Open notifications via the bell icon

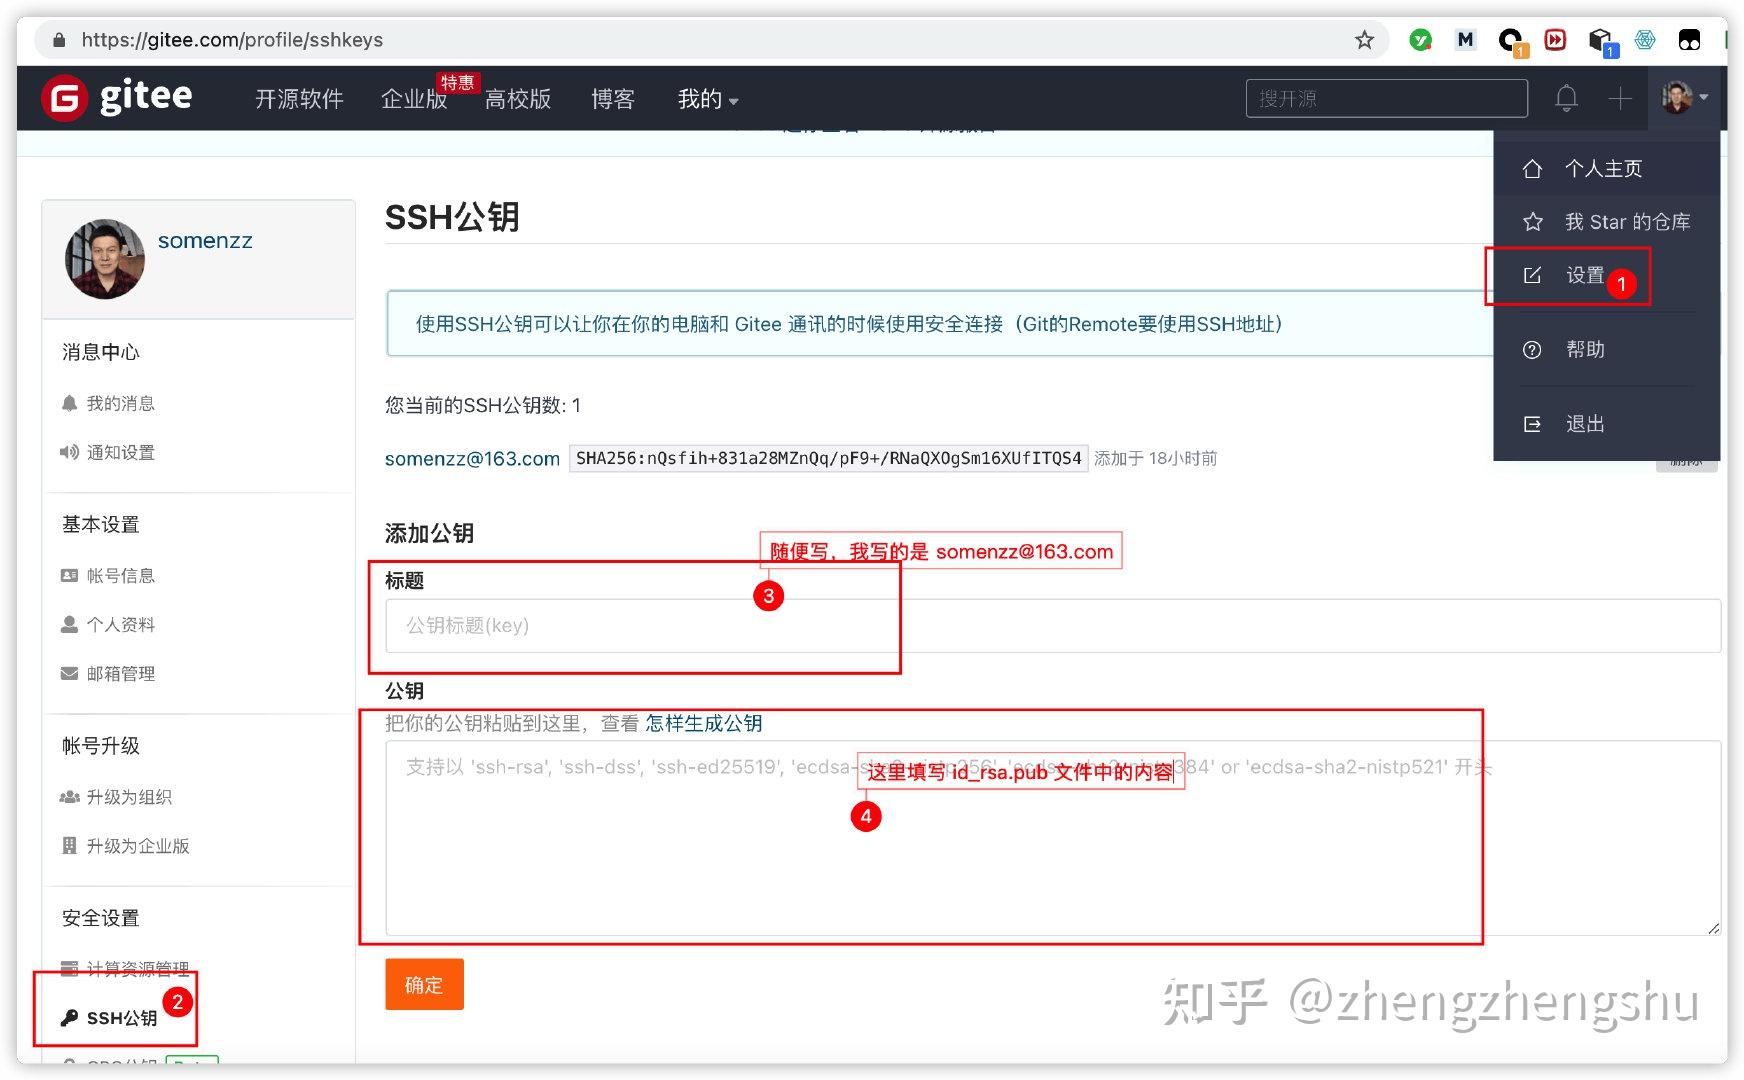(x=1566, y=98)
